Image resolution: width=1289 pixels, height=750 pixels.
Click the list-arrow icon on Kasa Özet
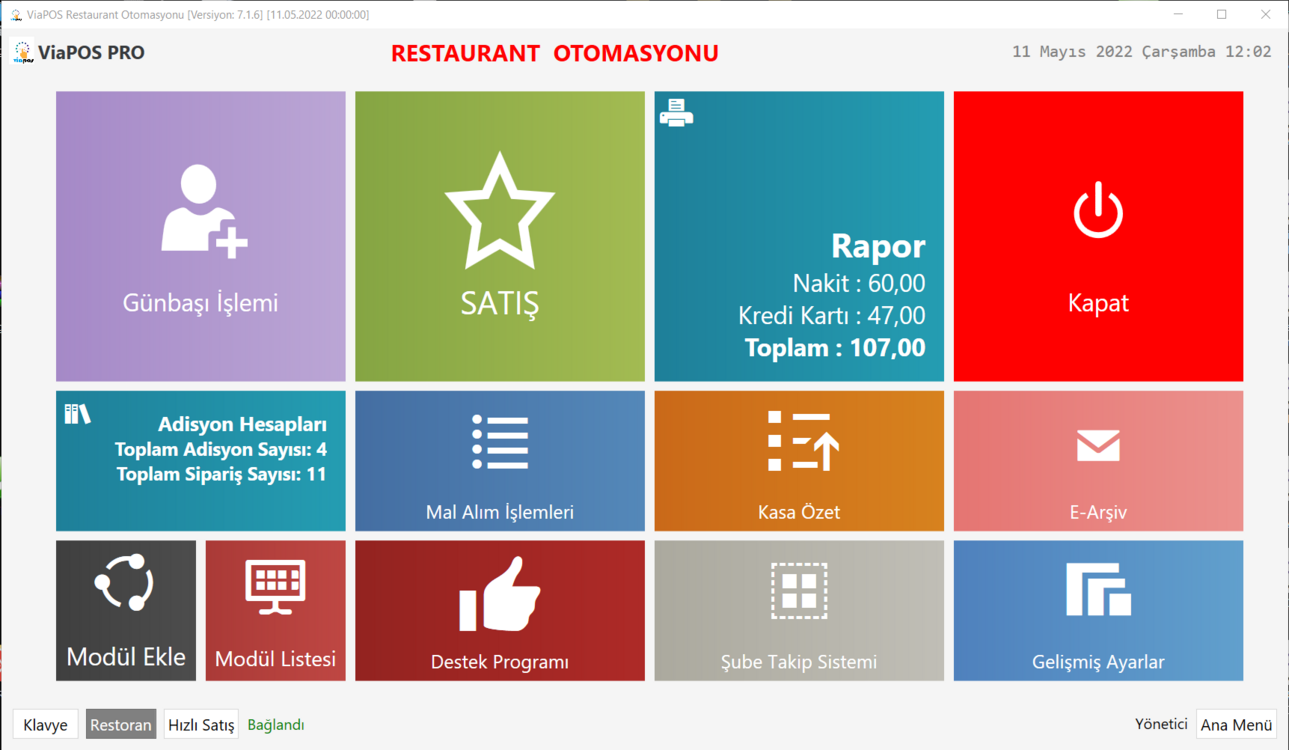click(x=802, y=441)
